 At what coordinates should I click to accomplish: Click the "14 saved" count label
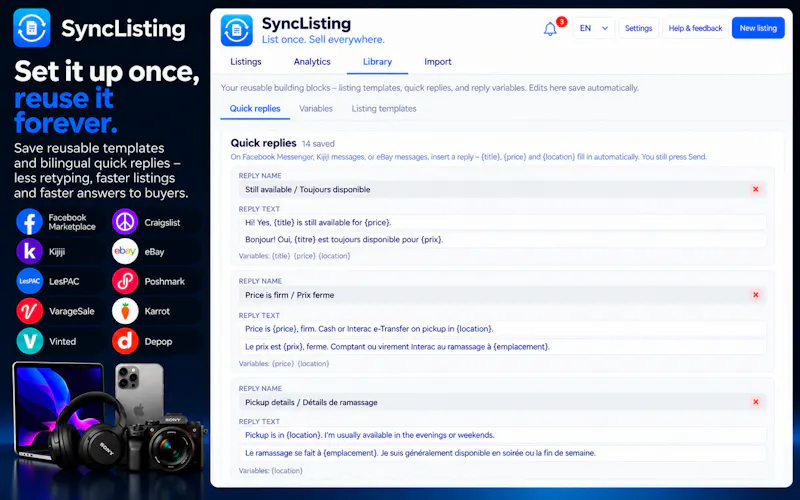tap(318, 144)
